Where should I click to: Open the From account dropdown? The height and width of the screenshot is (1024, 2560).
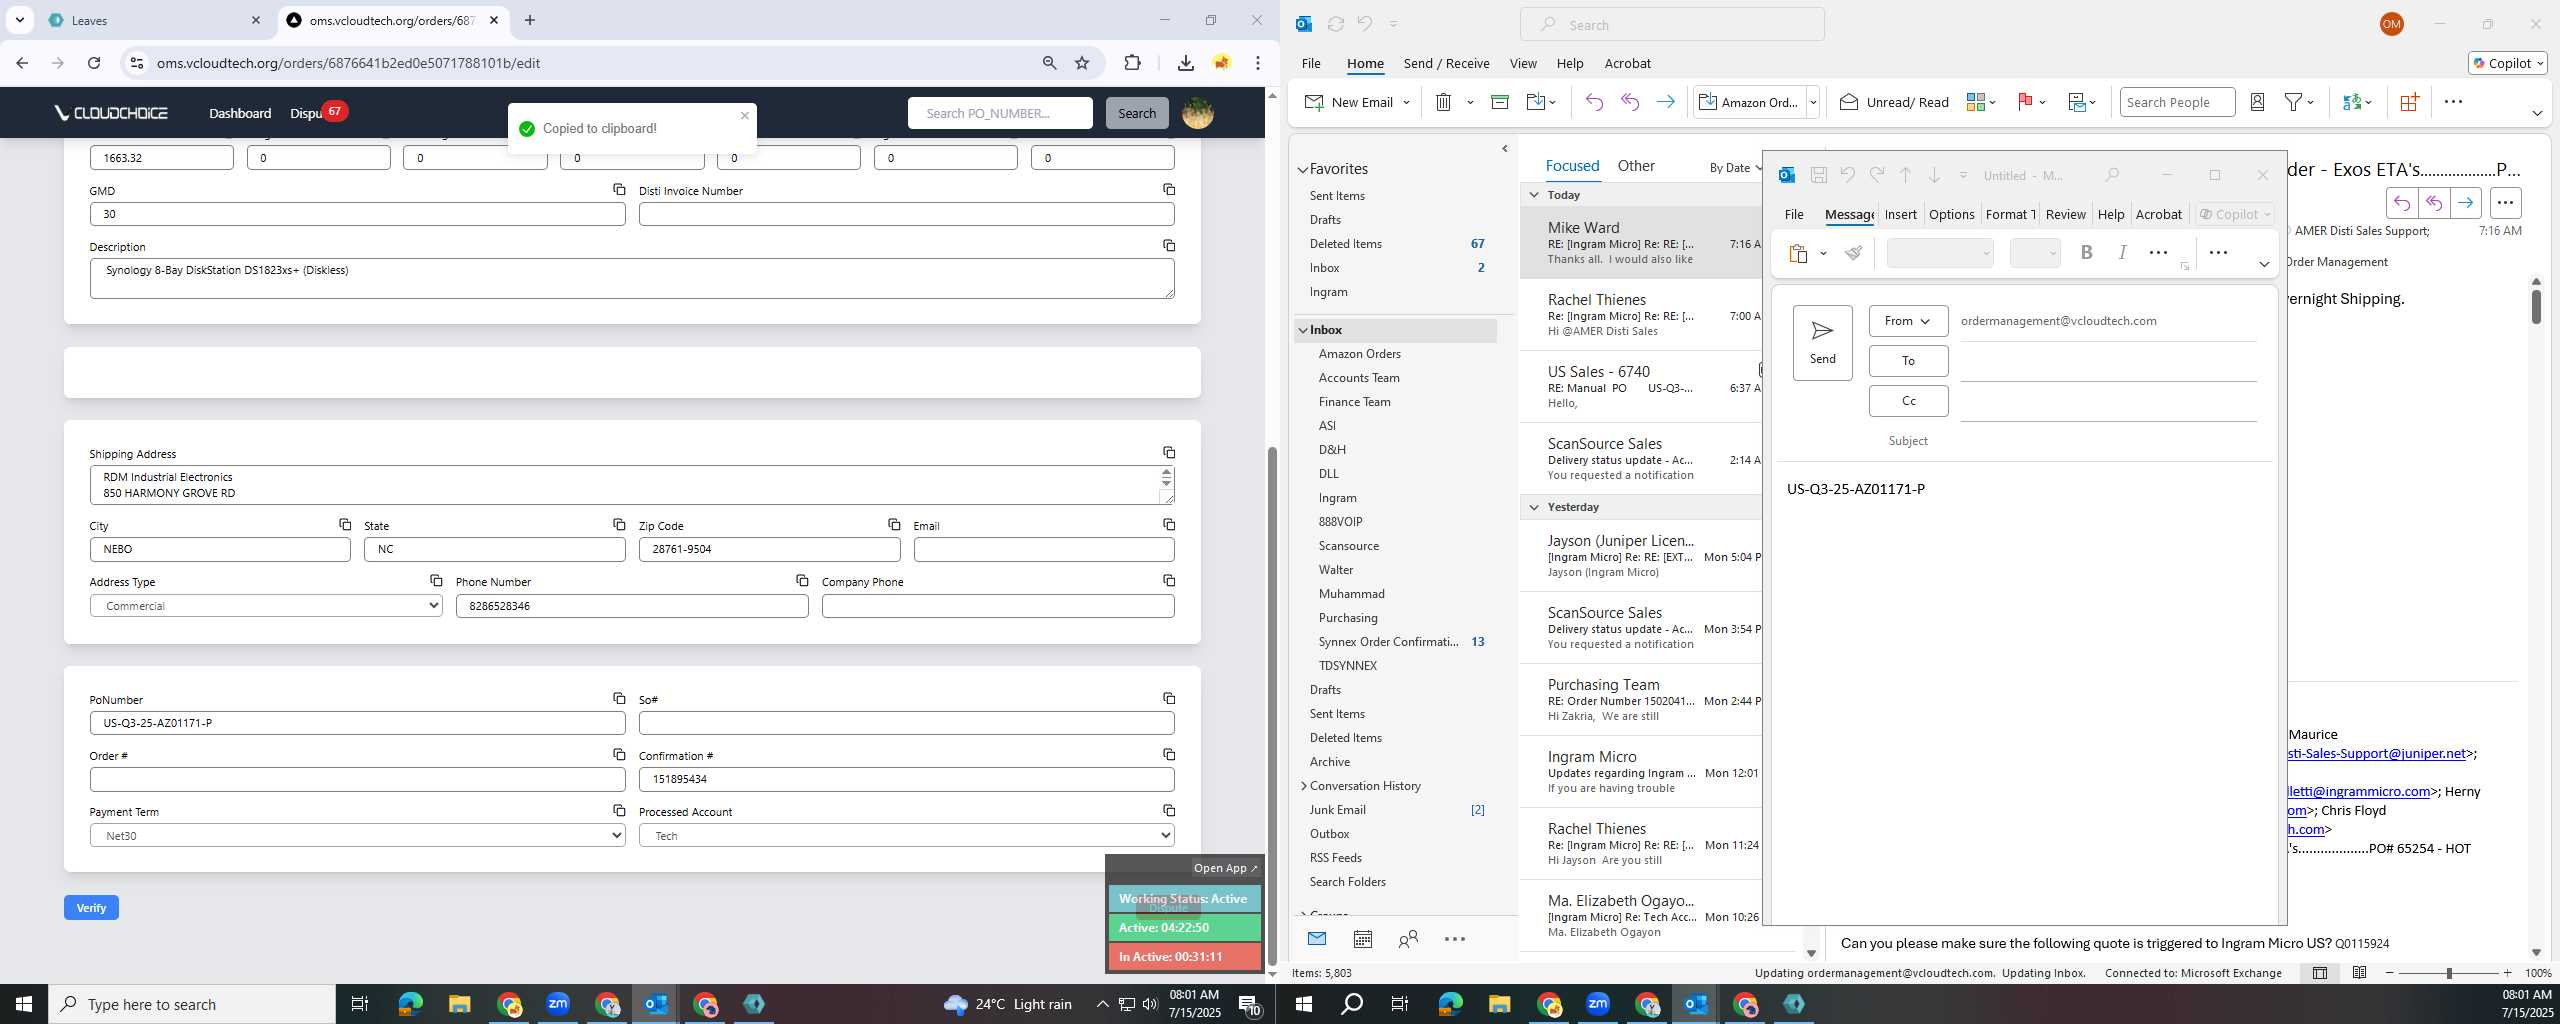pos(1907,321)
